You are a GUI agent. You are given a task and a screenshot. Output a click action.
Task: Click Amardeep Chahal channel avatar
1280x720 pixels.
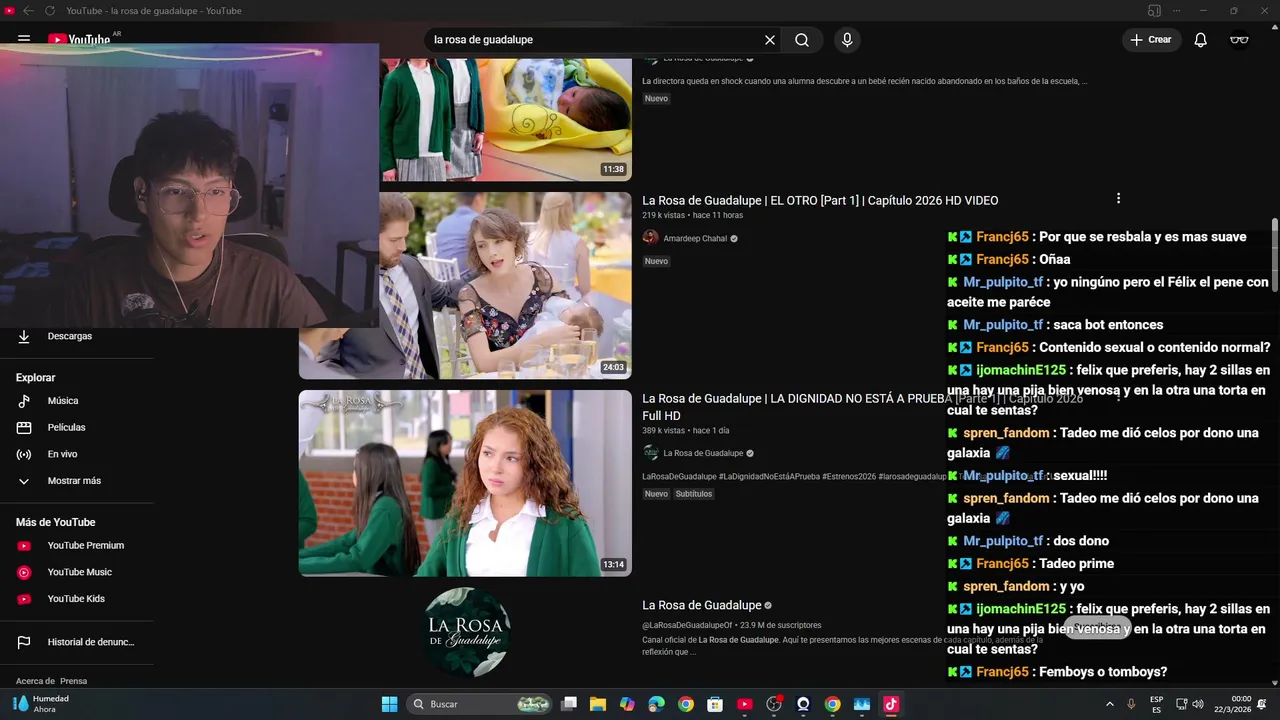[x=651, y=238]
